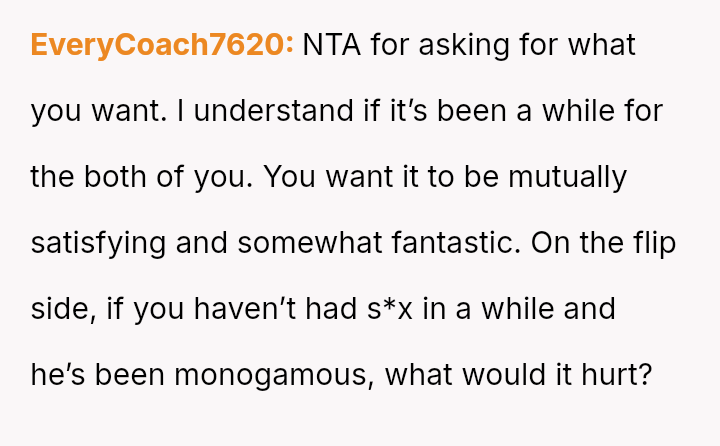Click the word "fantastic" in the comment
This screenshot has height=446, width=720.
456,242
